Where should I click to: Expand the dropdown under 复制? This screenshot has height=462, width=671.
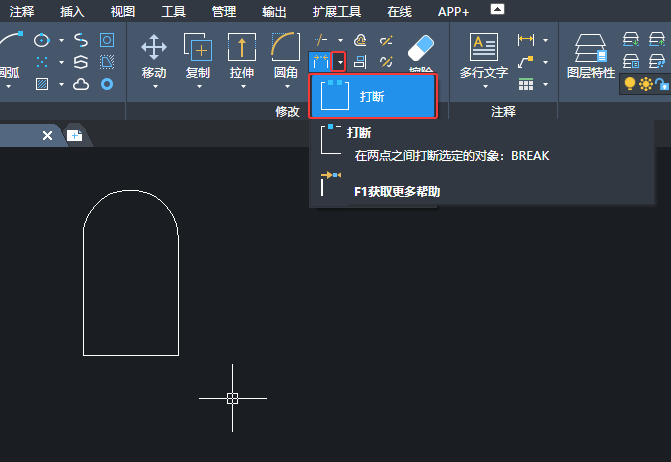[199, 87]
